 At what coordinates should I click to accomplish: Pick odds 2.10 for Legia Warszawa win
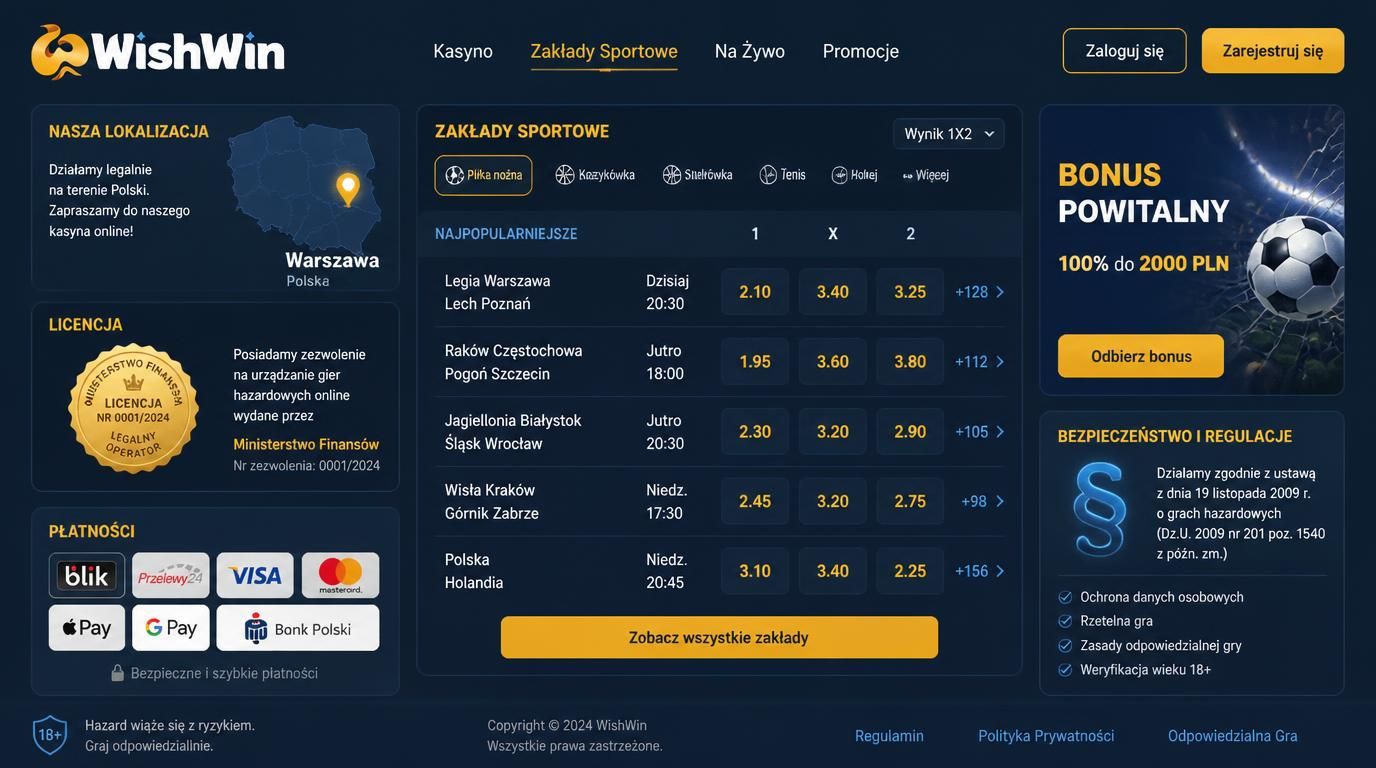tap(755, 292)
